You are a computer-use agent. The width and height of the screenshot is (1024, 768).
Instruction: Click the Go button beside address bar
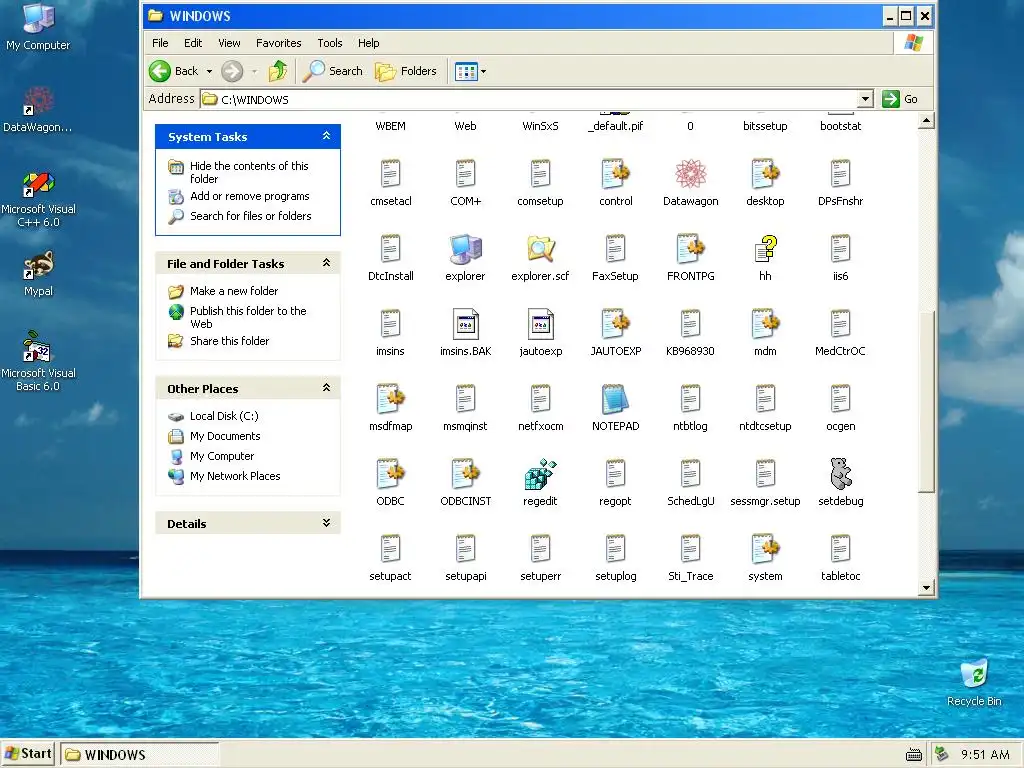(x=901, y=99)
